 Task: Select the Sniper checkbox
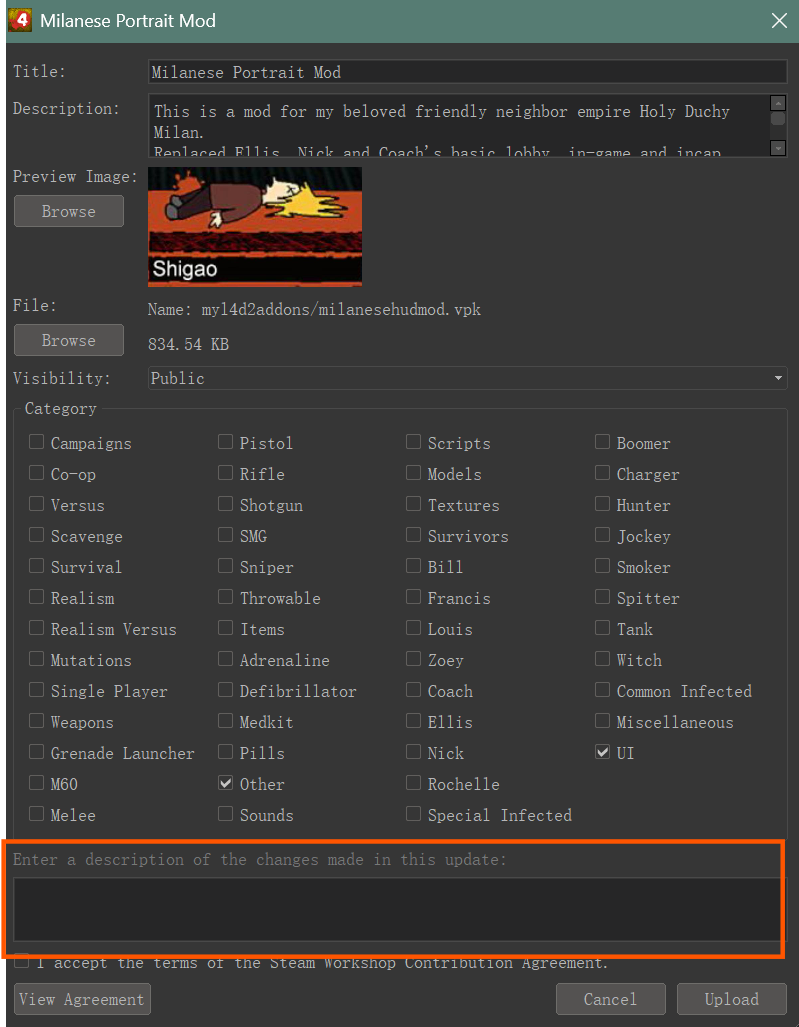click(225, 566)
